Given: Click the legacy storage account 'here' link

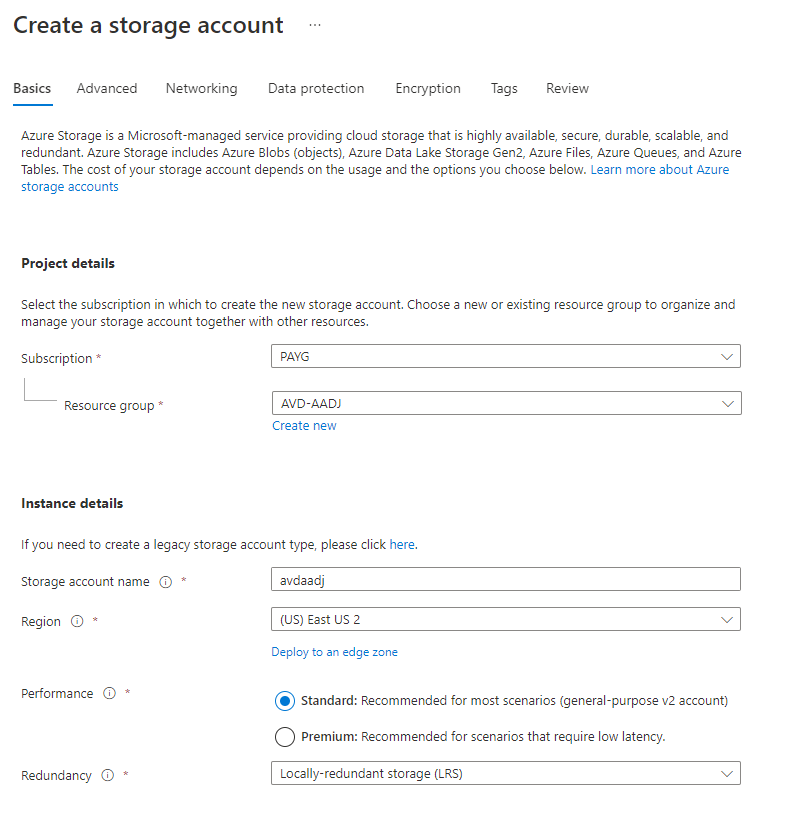Looking at the screenshot, I should 401,545.
